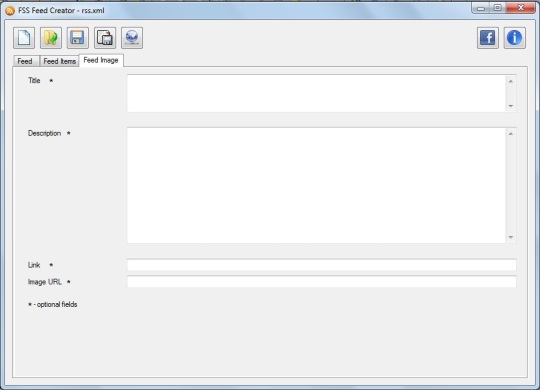
Task: Close the FSS Feed Creator window
Action: (x=520, y=8)
